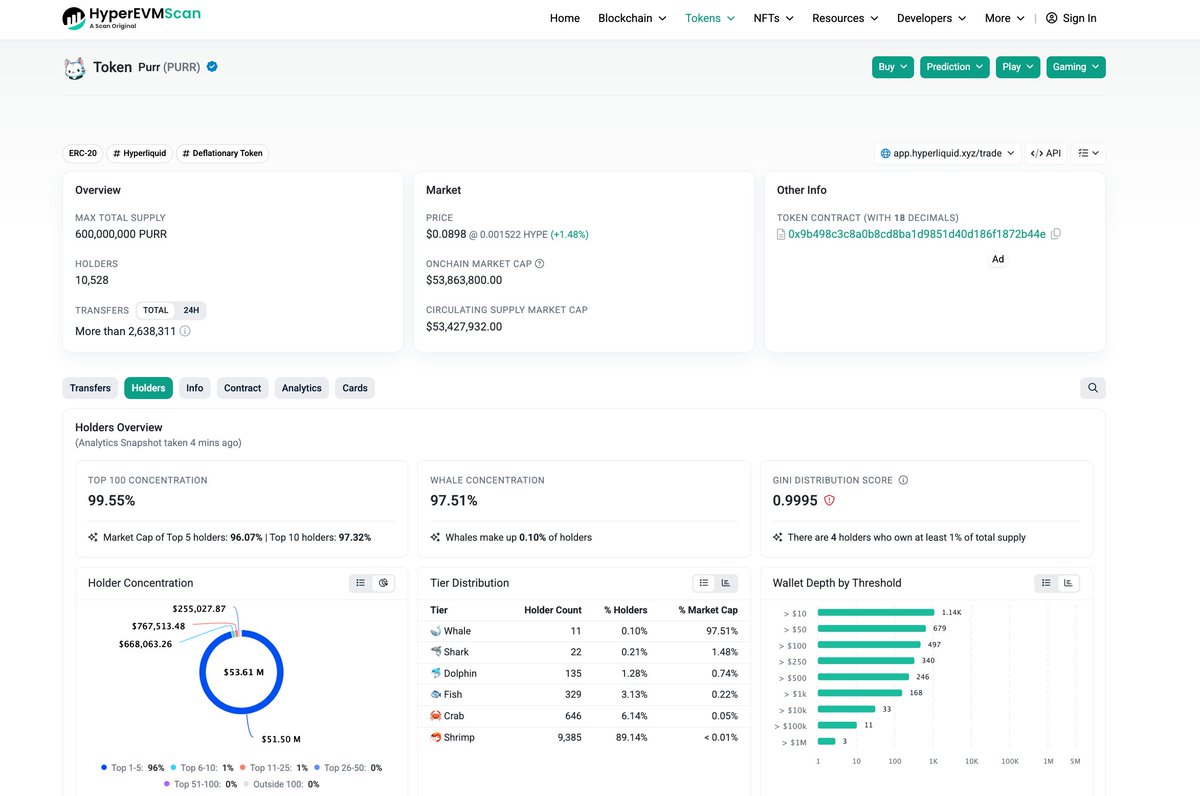Open the Play dropdown button

pos(1018,67)
